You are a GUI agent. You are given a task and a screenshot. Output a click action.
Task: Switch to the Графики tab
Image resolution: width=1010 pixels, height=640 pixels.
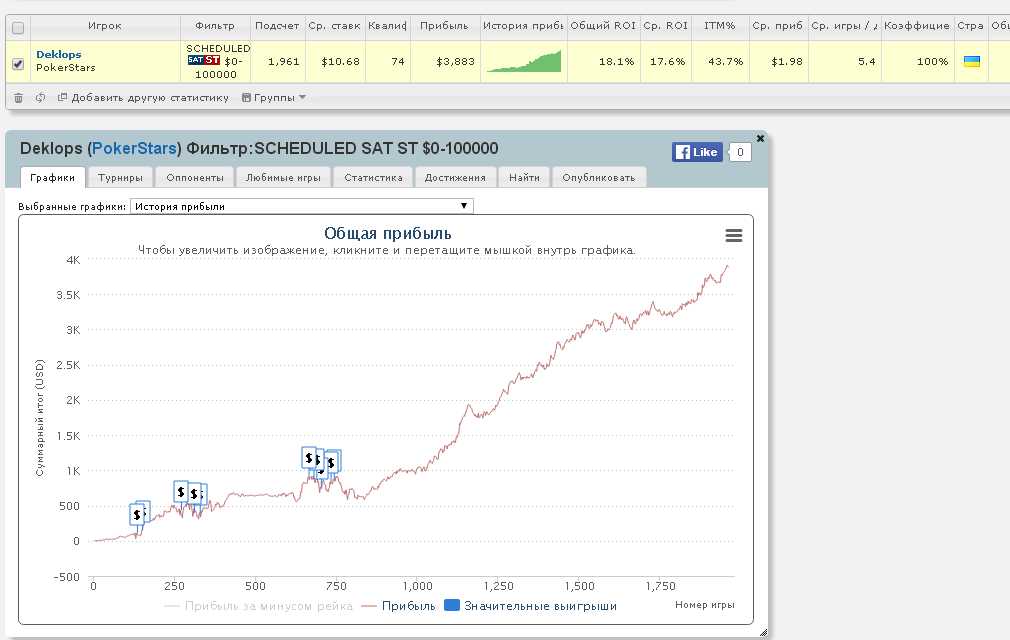click(53, 178)
